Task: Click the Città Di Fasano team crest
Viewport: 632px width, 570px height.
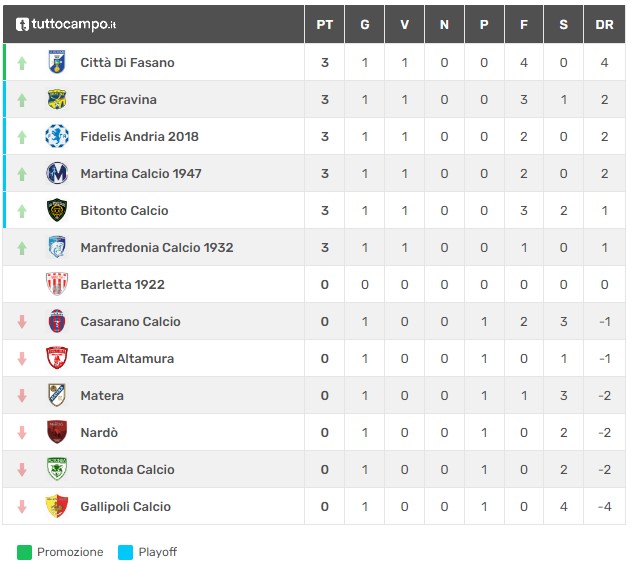Action: [x=57, y=62]
